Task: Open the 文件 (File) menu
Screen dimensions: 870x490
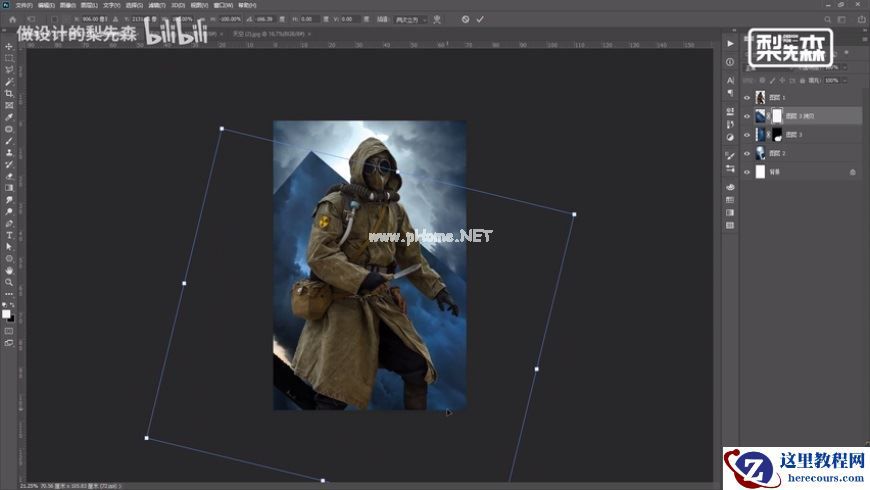Action: pyautogui.click(x=23, y=5)
